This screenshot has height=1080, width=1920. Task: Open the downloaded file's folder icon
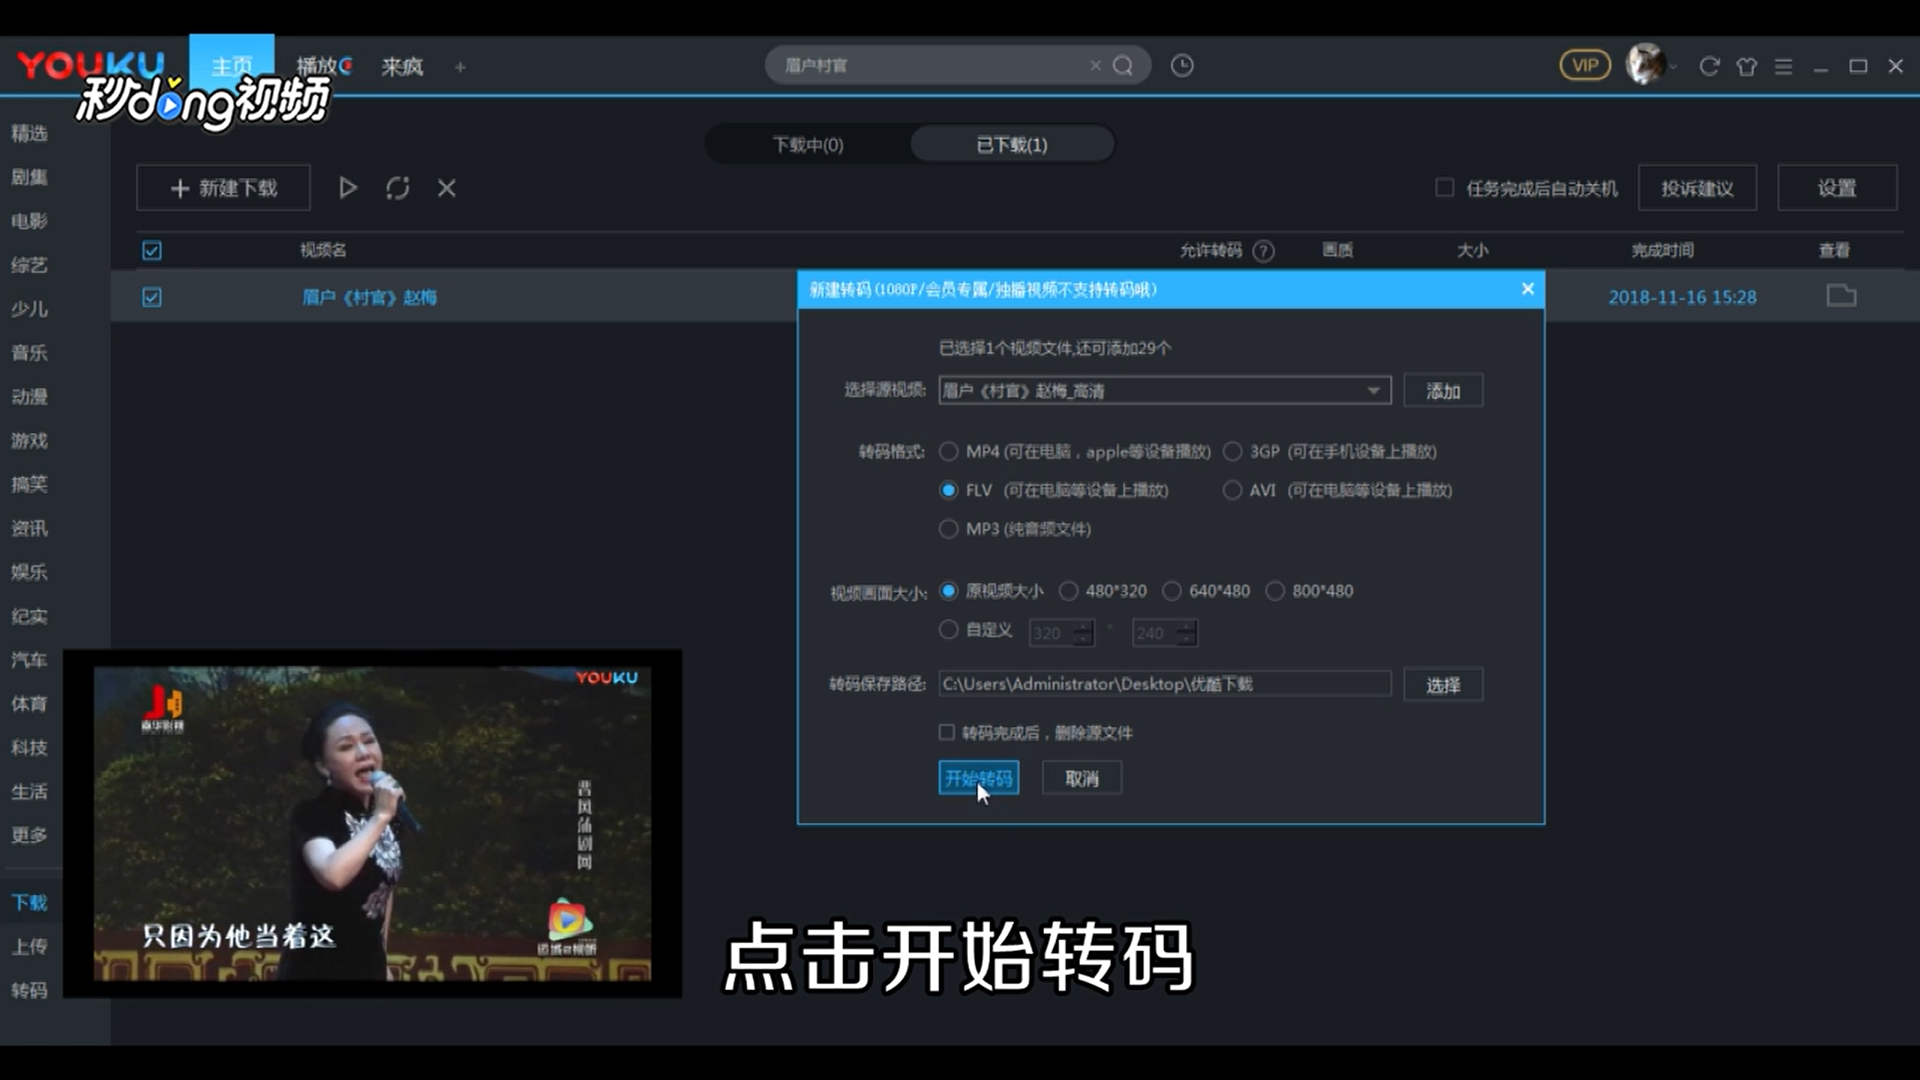tap(1841, 296)
